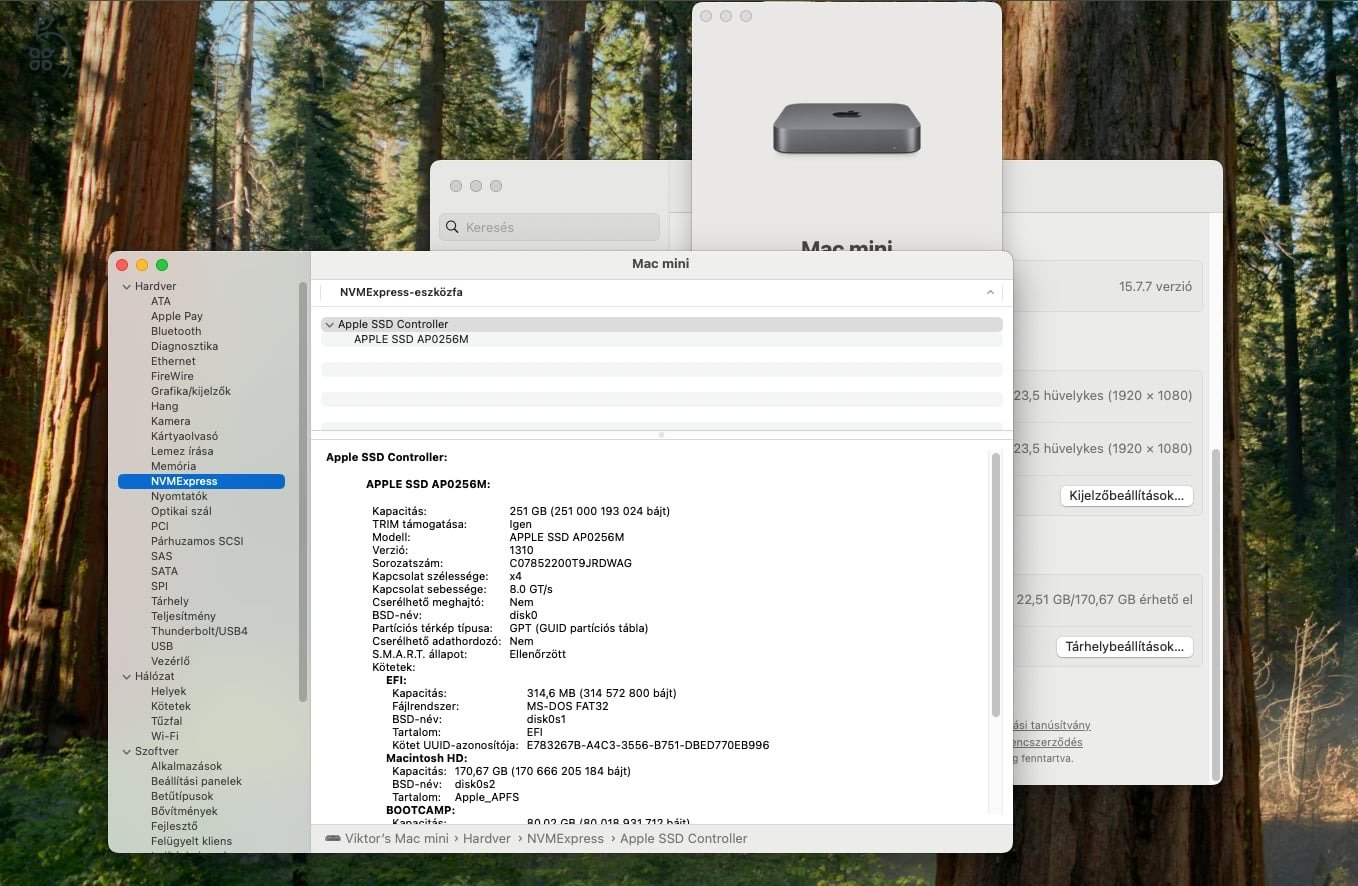Click the EFI volume UUID value
1358x886 pixels.
(x=648, y=745)
